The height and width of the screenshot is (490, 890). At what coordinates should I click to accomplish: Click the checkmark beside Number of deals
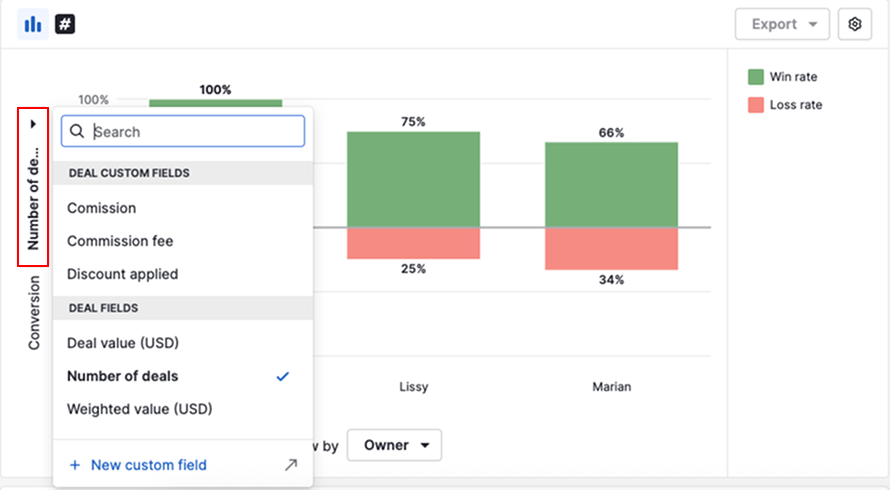coord(283,376)
